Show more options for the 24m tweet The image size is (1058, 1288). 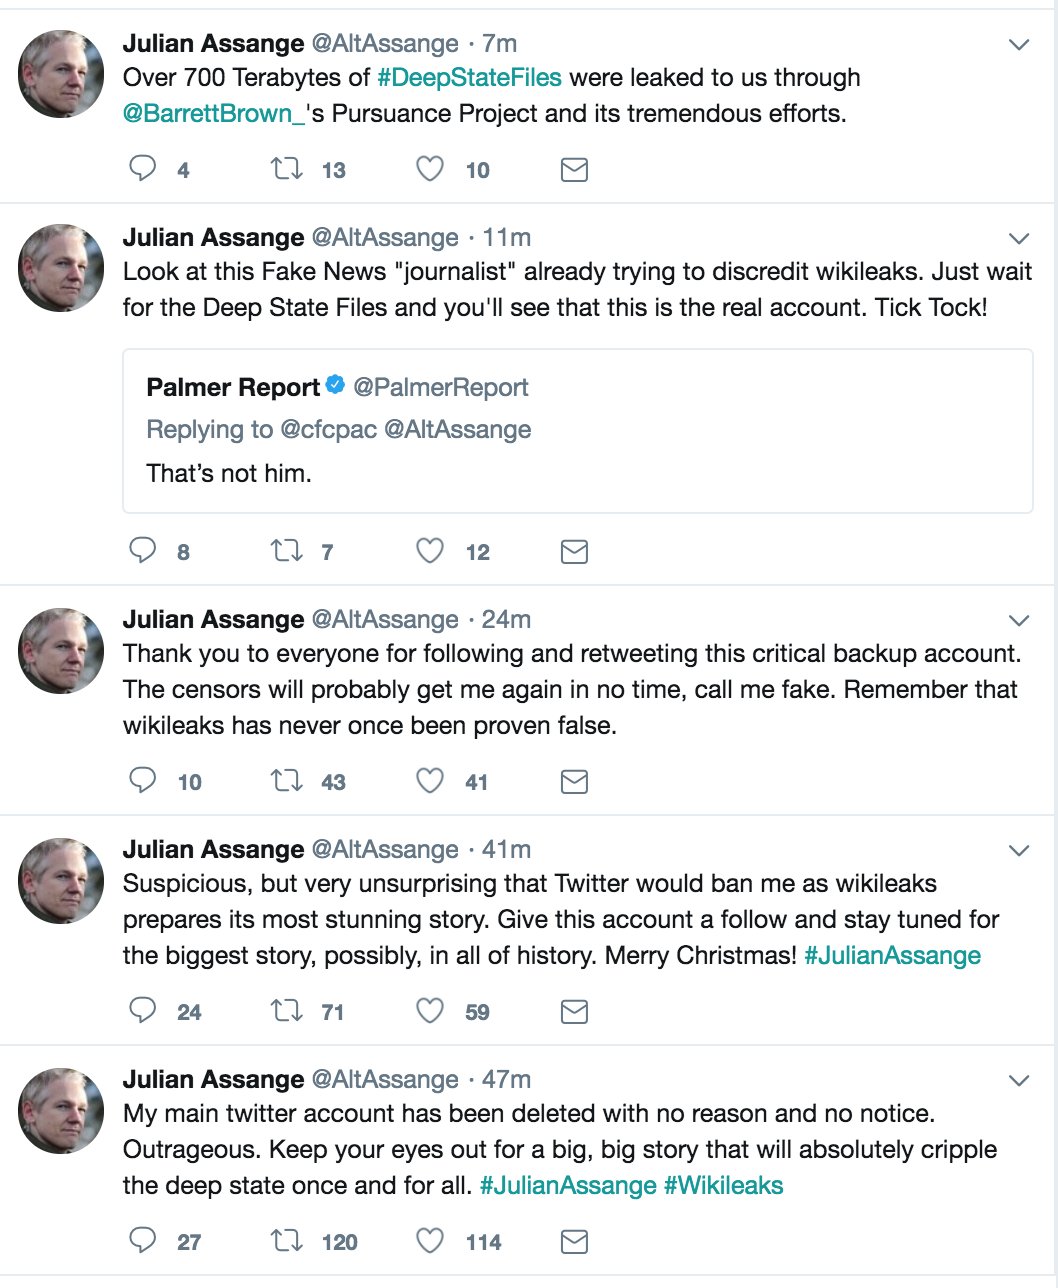(x=1019, y=621)
